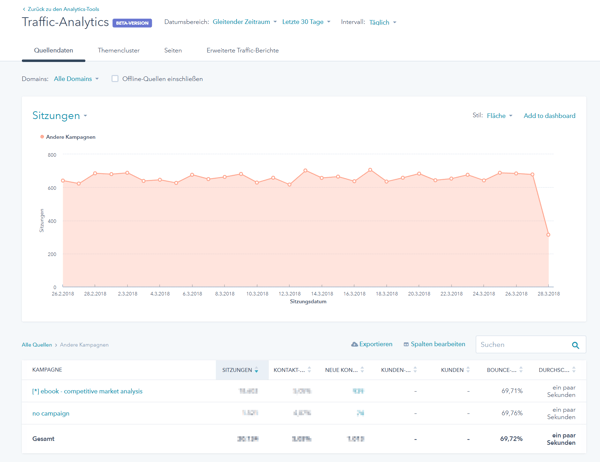Open the no campaign link
Viewport: 600px width, 462px height.
(51, 413)
